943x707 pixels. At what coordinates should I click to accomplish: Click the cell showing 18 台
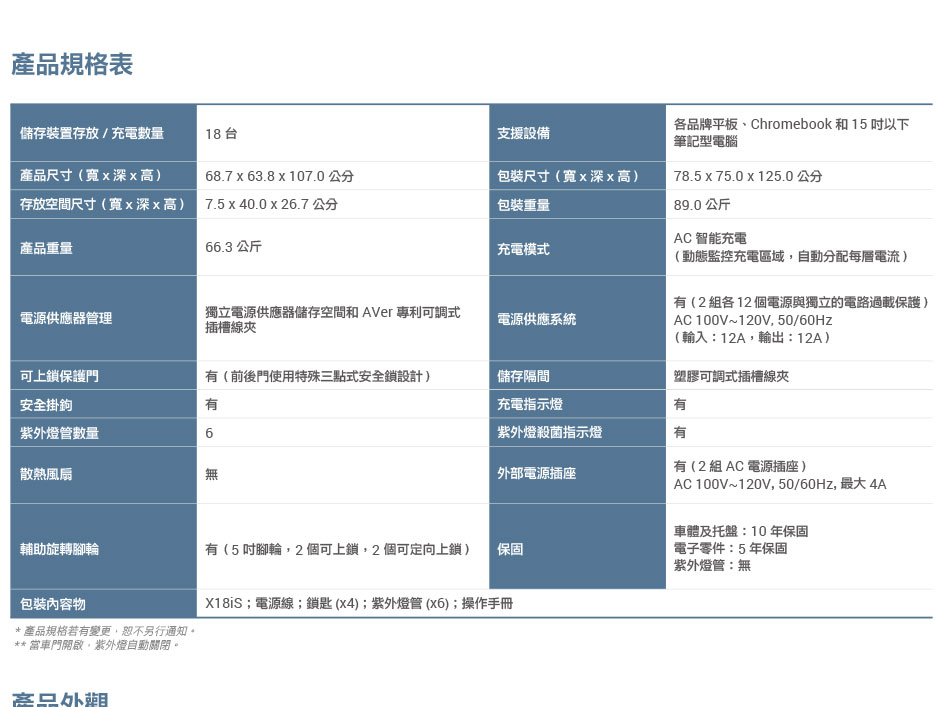coord(220,133)
